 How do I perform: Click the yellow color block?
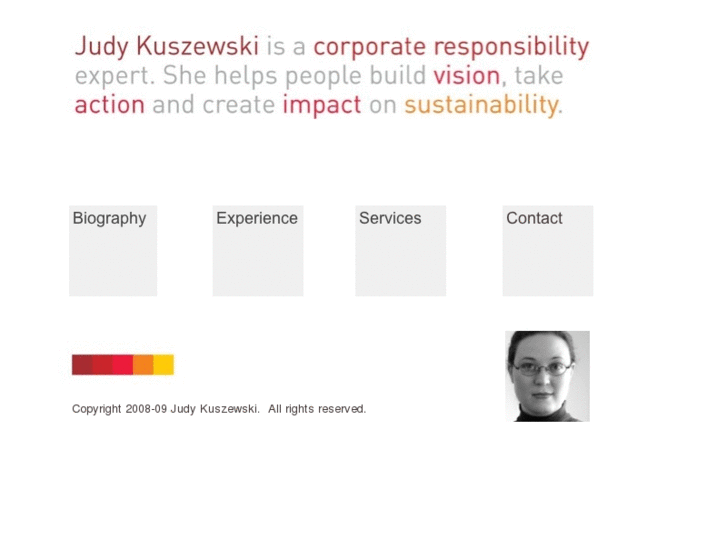coord(164,365)
